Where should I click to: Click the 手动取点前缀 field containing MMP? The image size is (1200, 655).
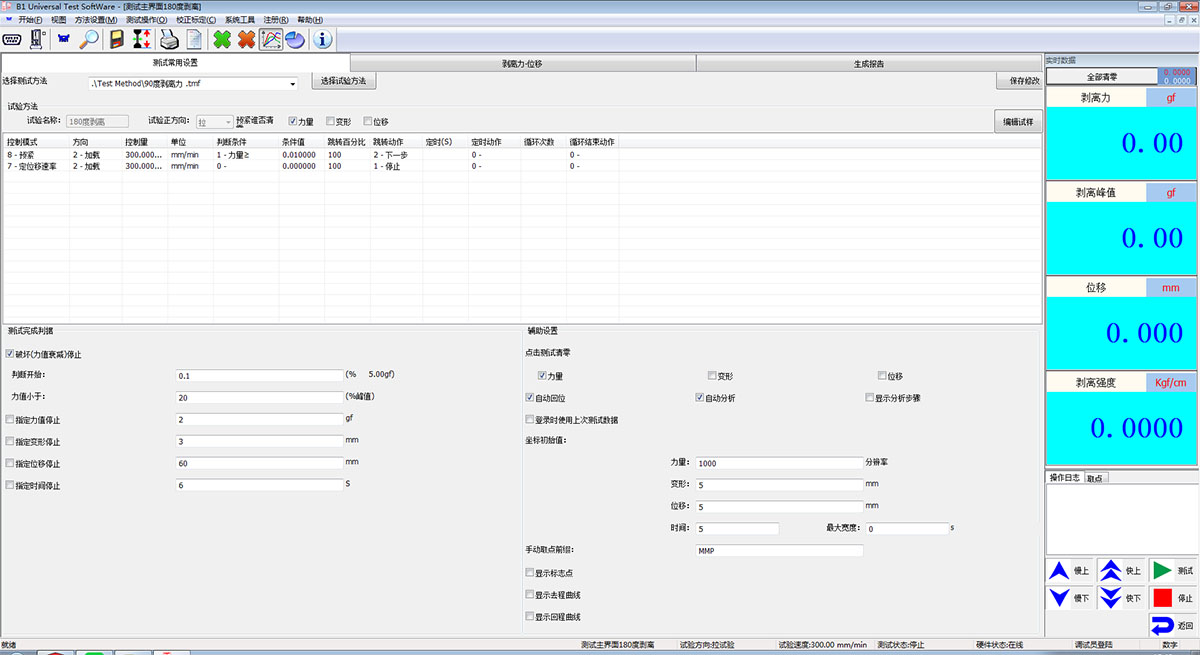pos(779,551)
